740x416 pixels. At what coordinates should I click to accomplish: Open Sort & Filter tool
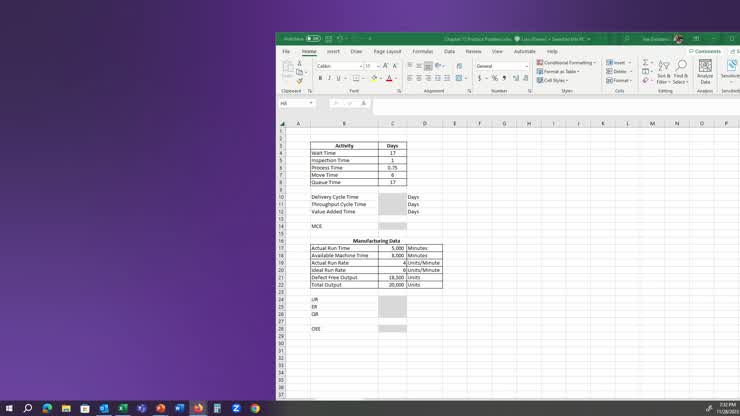click(x=664, y=70)
